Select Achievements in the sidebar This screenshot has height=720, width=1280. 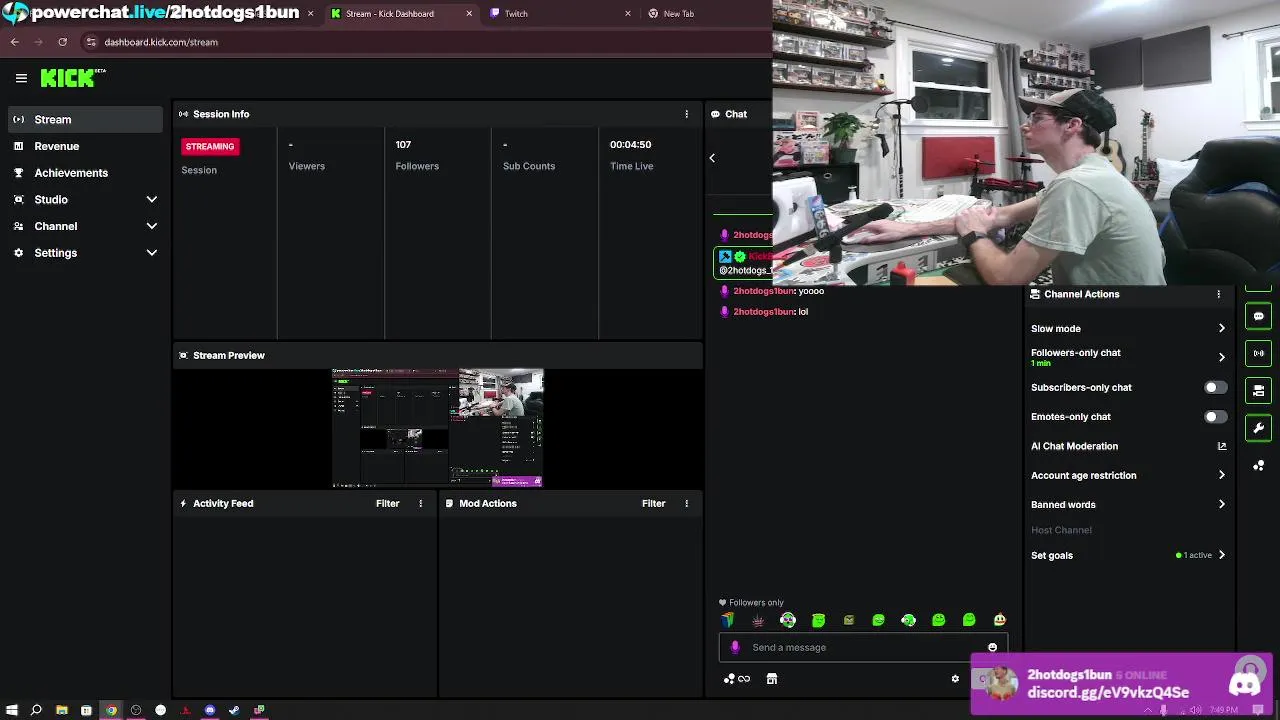coord(85,173)
